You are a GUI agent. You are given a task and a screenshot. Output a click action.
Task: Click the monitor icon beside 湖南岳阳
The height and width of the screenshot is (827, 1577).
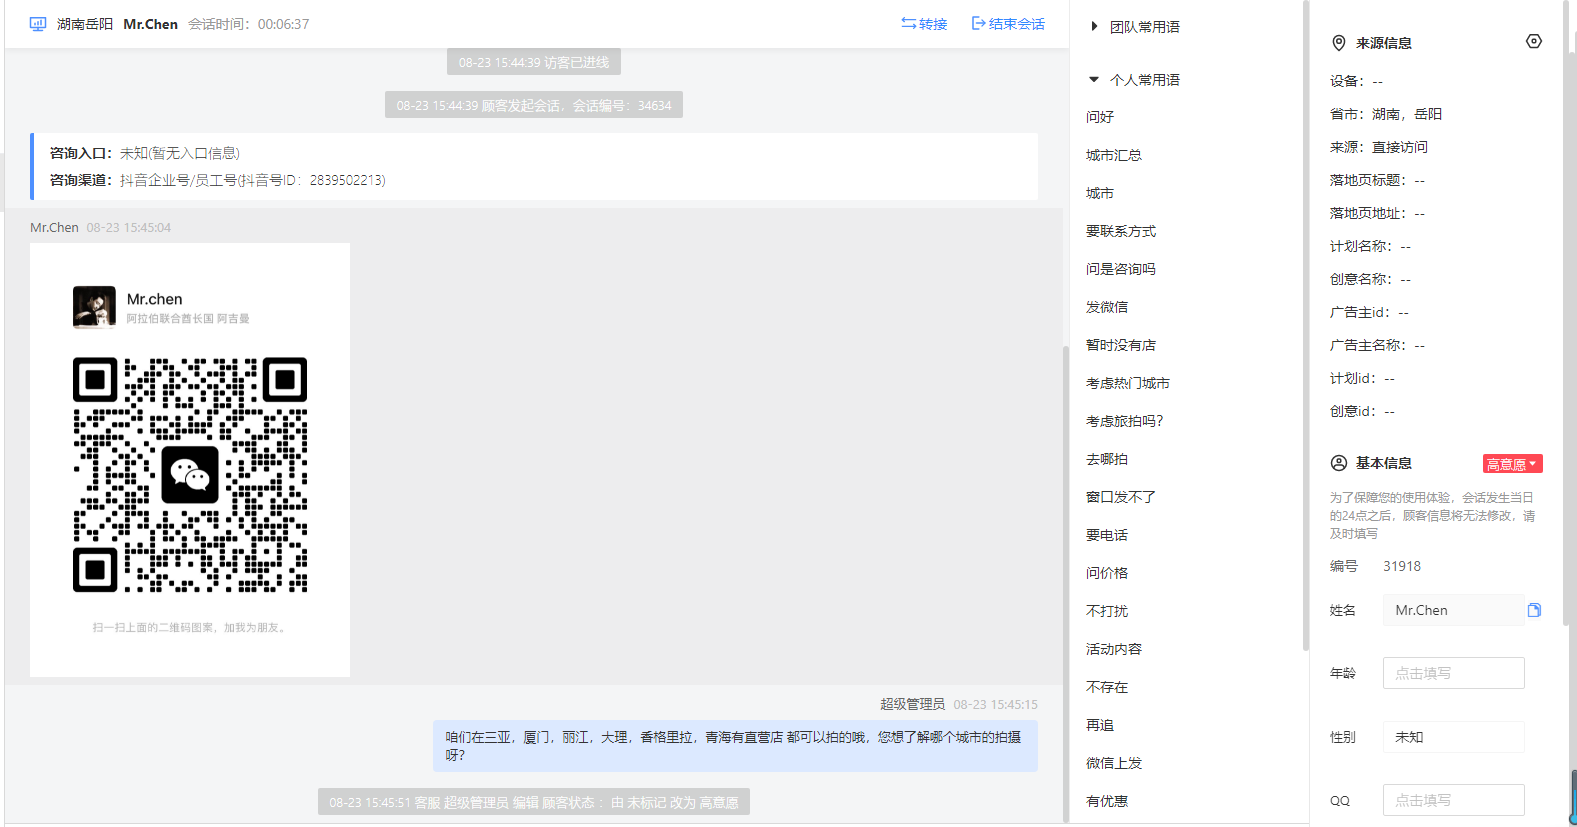point(38,24)
